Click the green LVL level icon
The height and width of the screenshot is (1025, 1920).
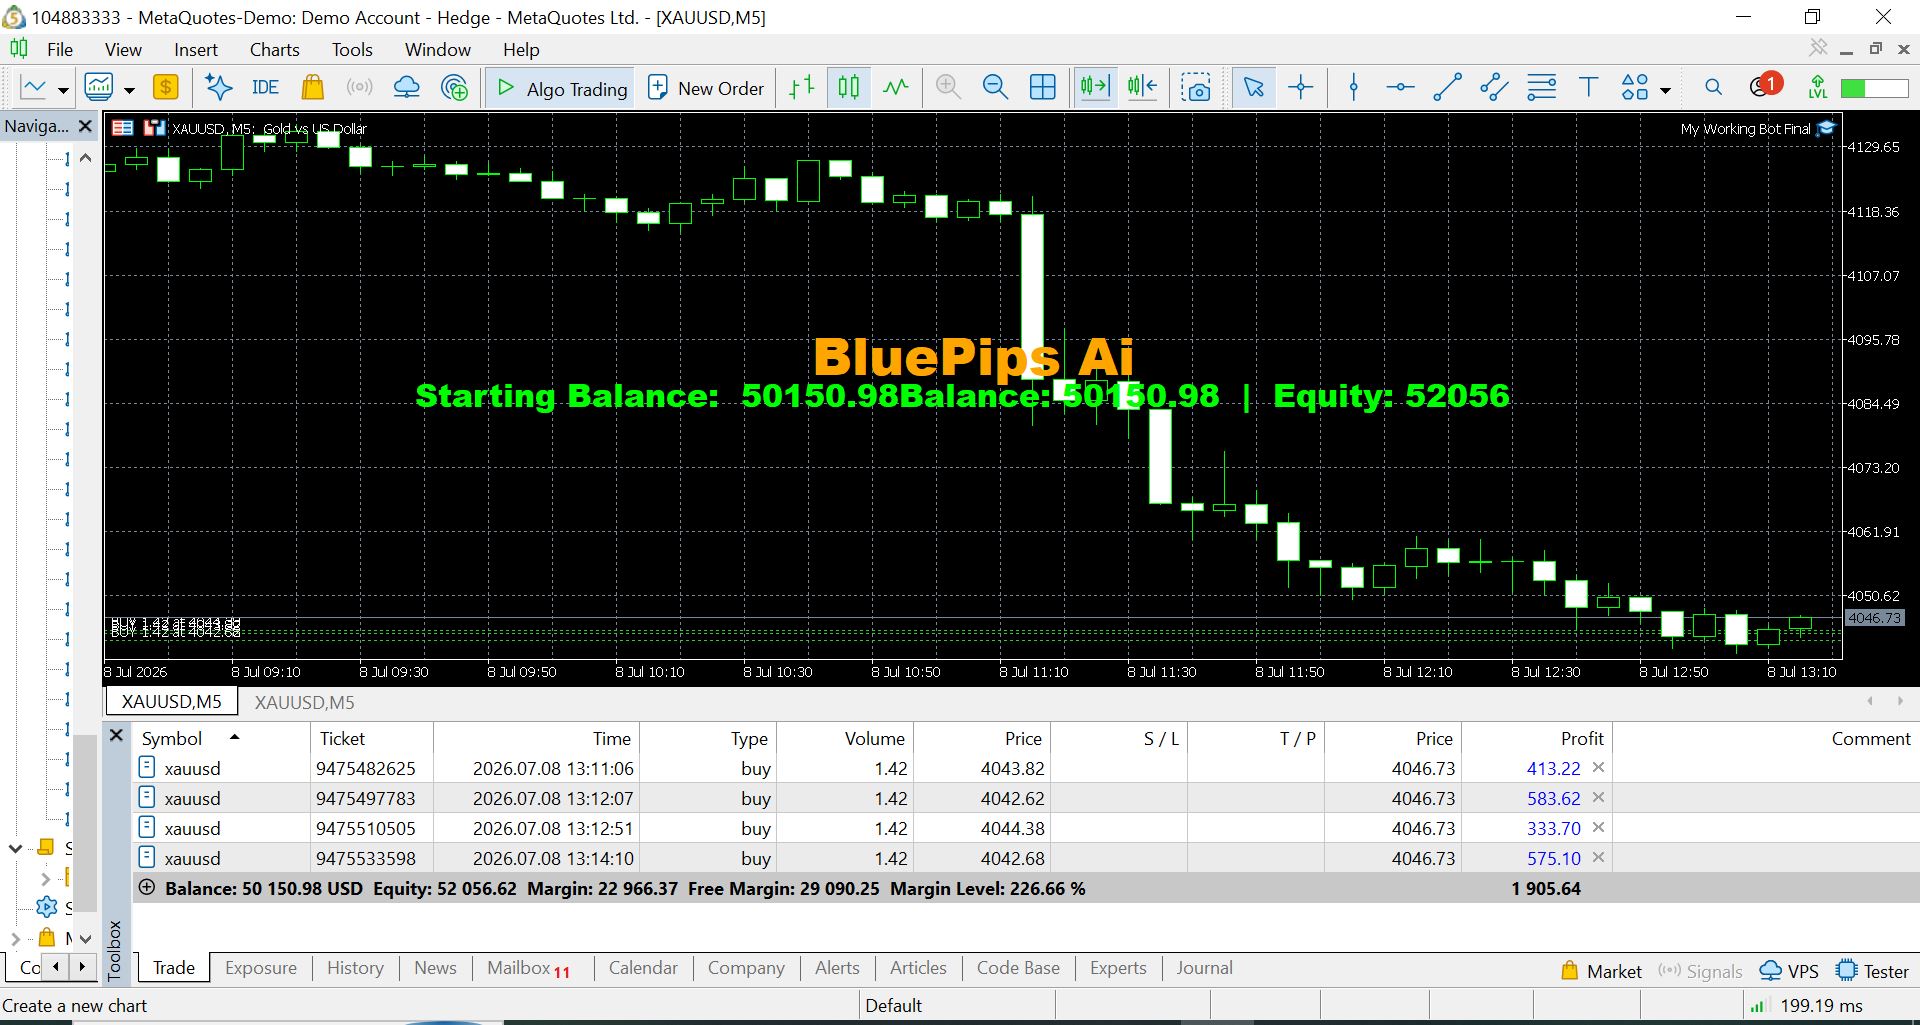coord(1818,88)
